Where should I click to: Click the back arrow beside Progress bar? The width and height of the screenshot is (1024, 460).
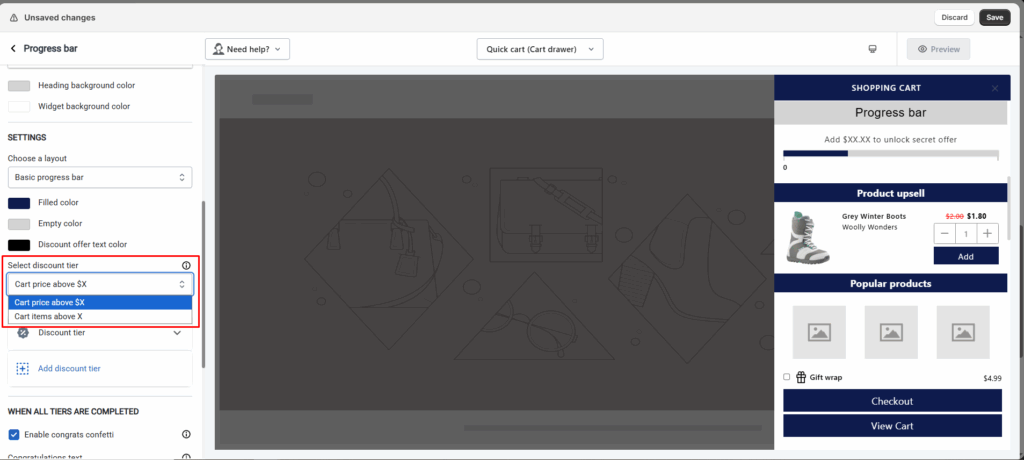13,48
